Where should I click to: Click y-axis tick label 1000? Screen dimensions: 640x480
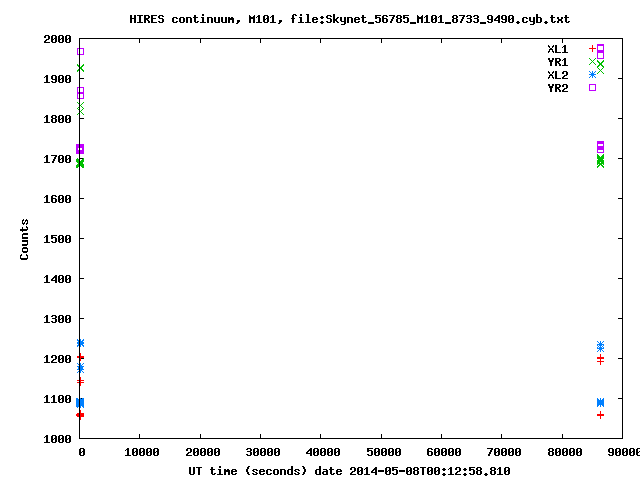click(x=57, y=439)
